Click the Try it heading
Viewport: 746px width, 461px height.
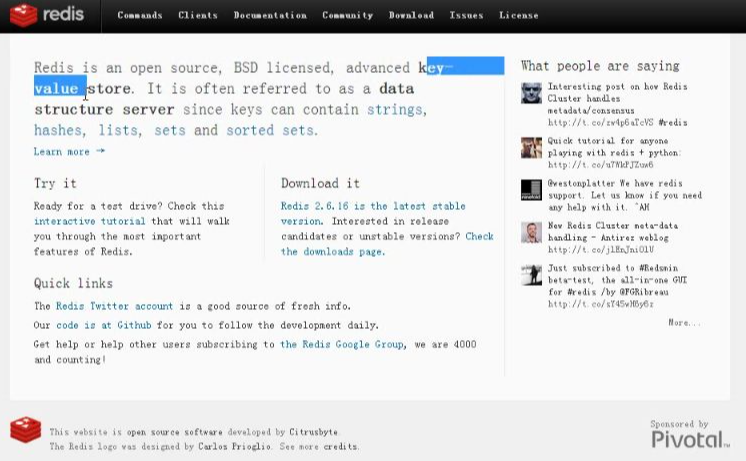click(x=55, y=183)
